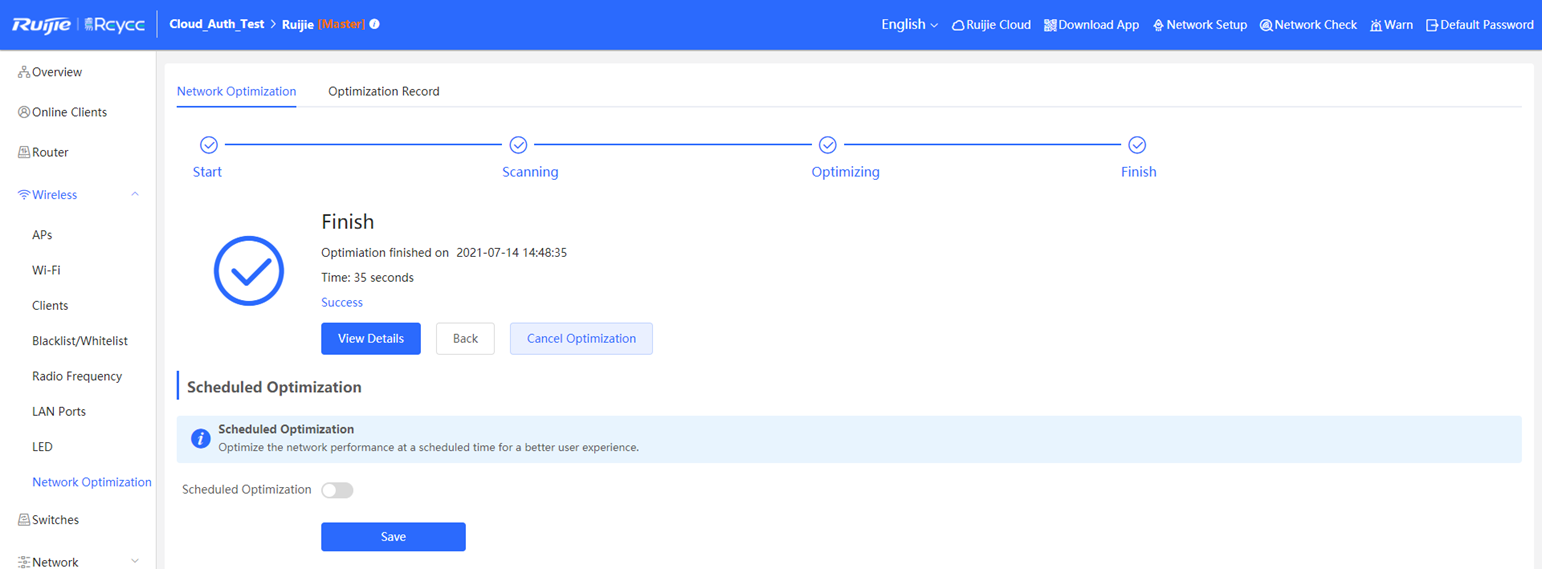This screenshot has width=1542, height=569.
Task: Click the Download App link text
Action: click(x=1098, y=25)
